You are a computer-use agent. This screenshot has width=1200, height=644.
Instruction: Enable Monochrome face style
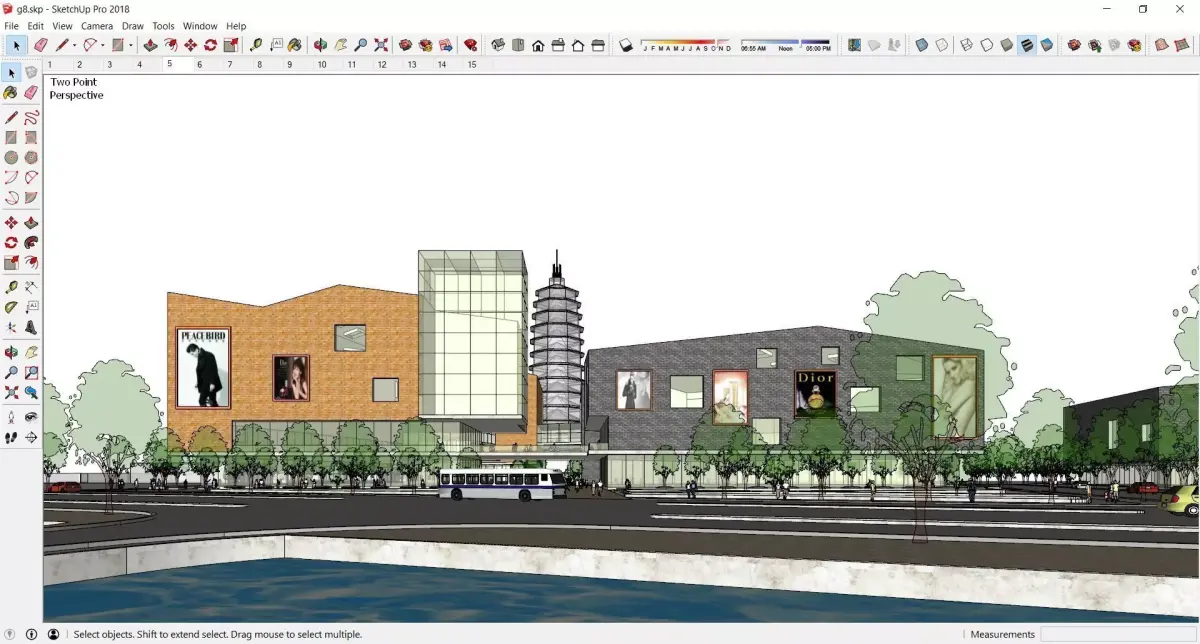(x=1046, y=45)
